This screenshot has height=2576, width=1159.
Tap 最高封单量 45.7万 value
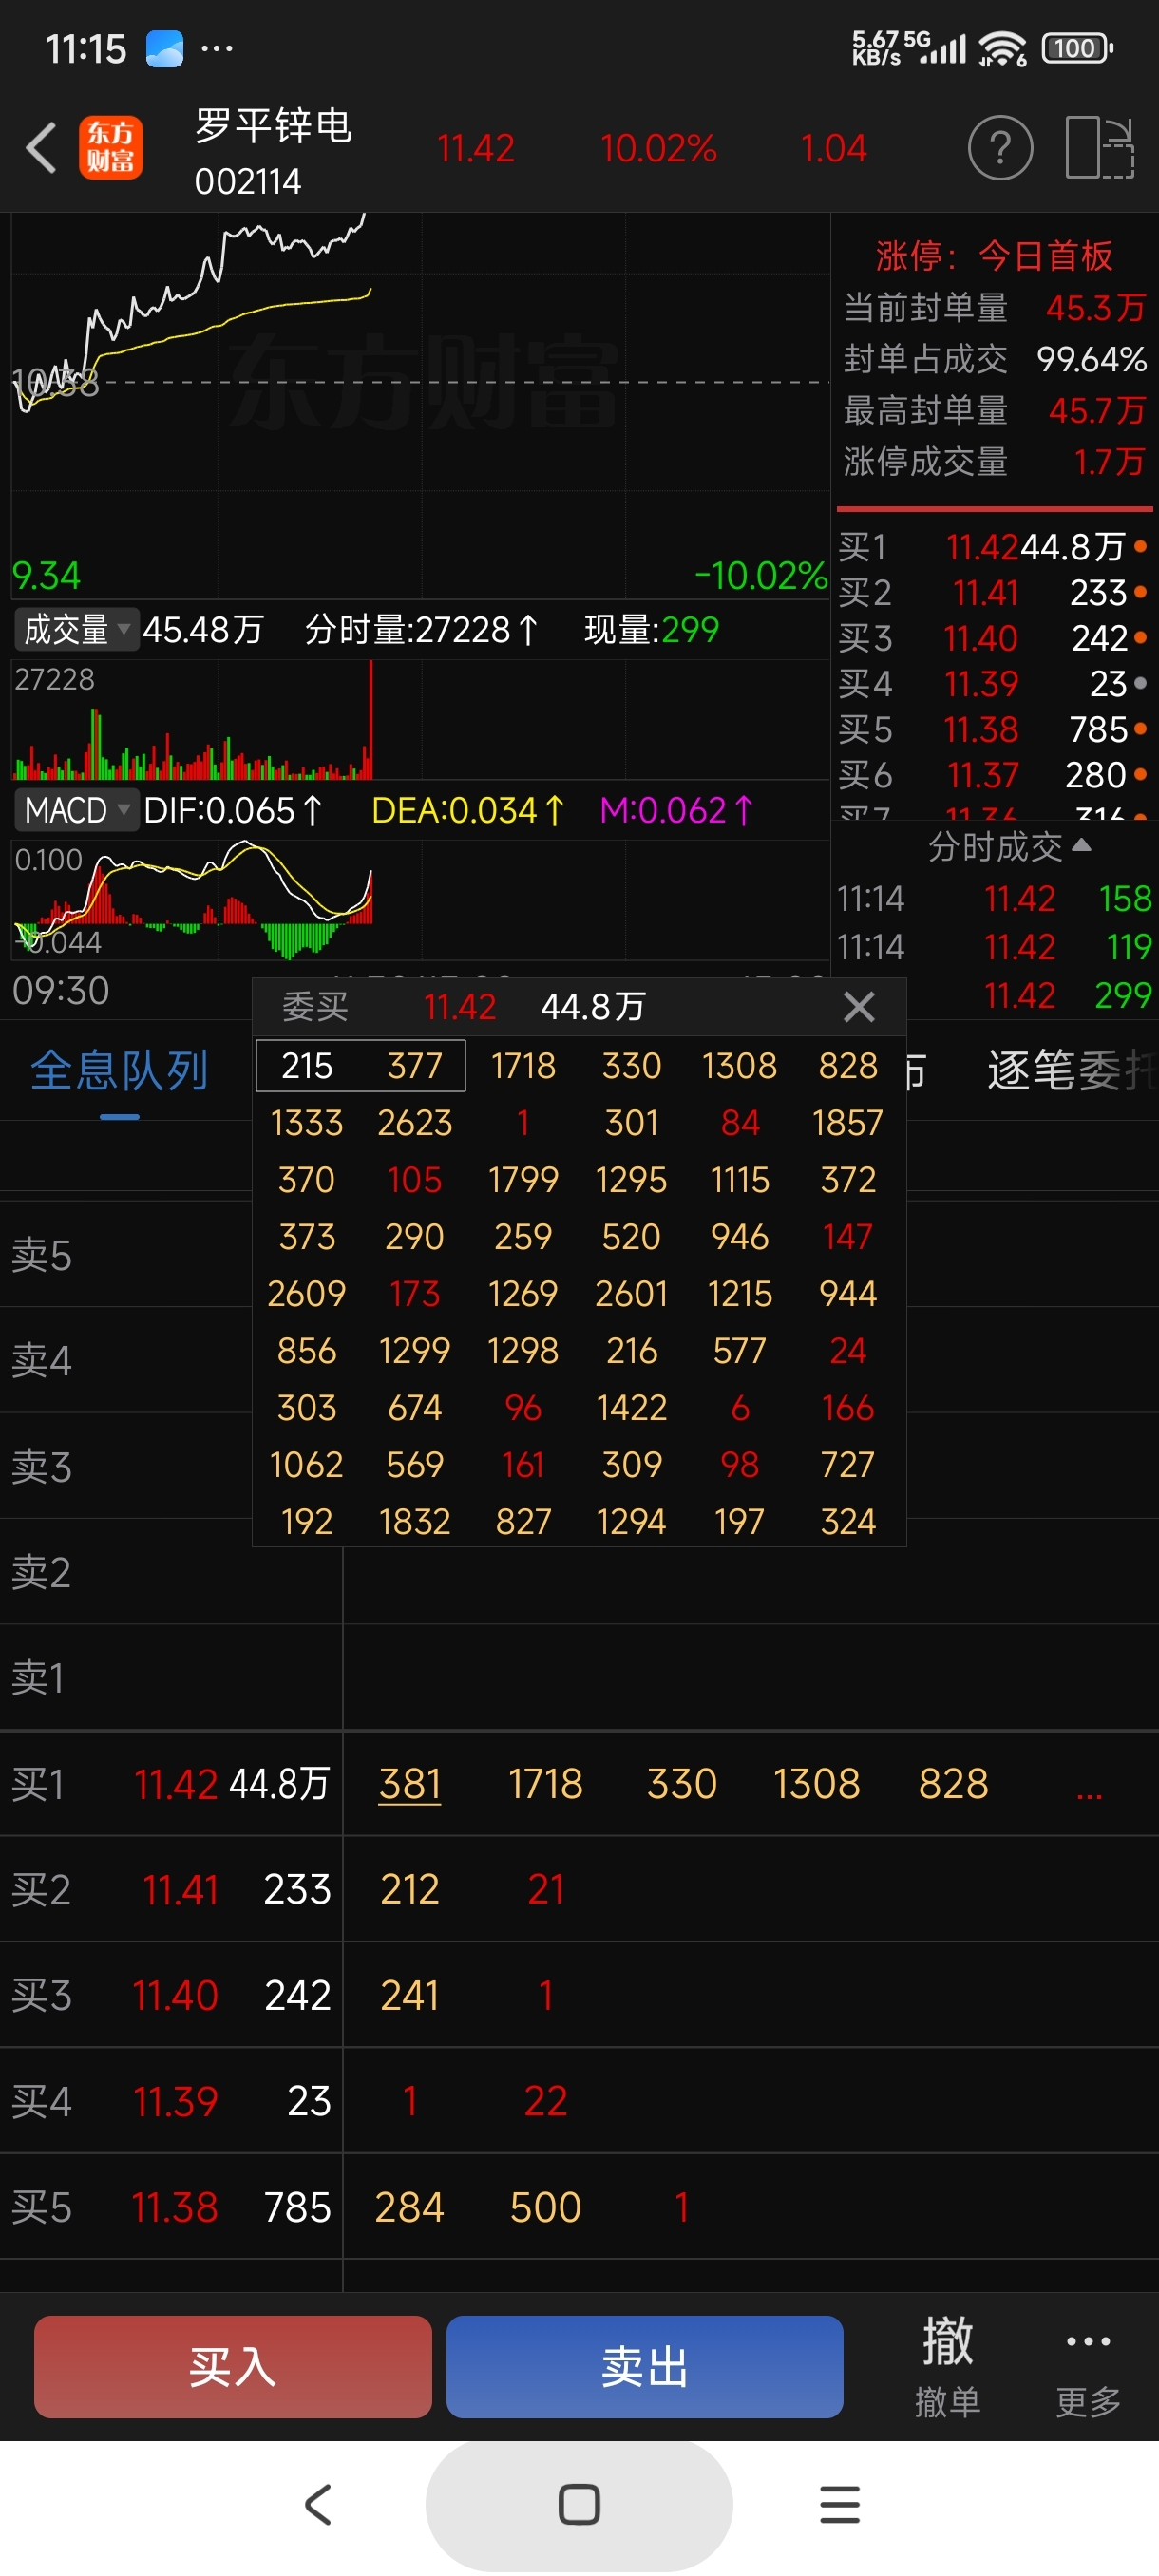[1096, 410]
